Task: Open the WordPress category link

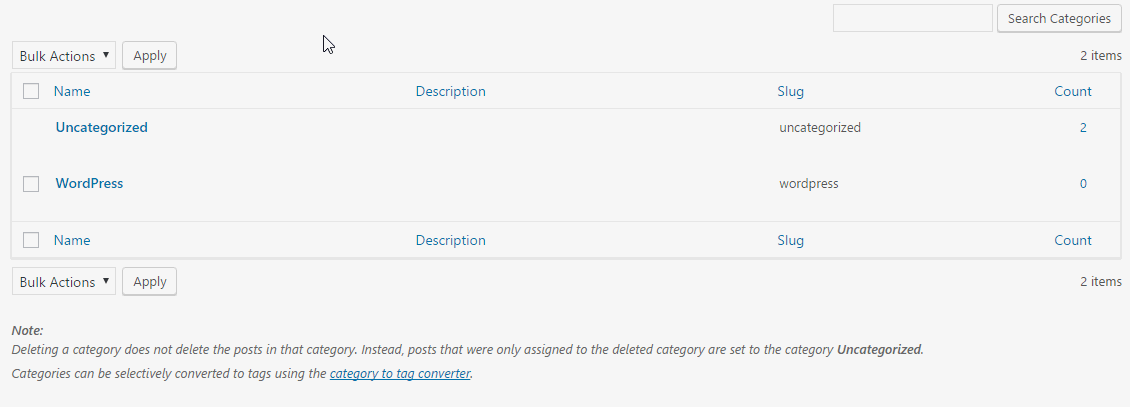Action: tap(89, 183)
